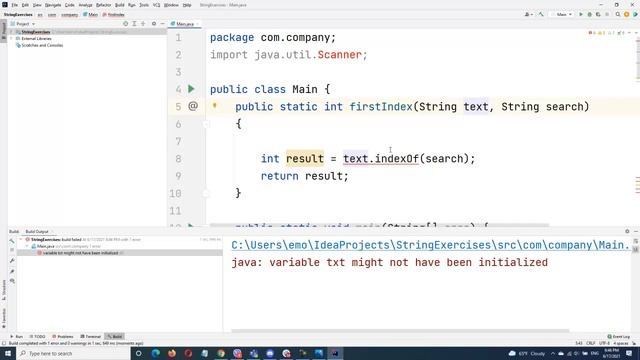Open Project panel settings gear
The height and width of the screenshot is (360, 640).
(x=154, y=24)
